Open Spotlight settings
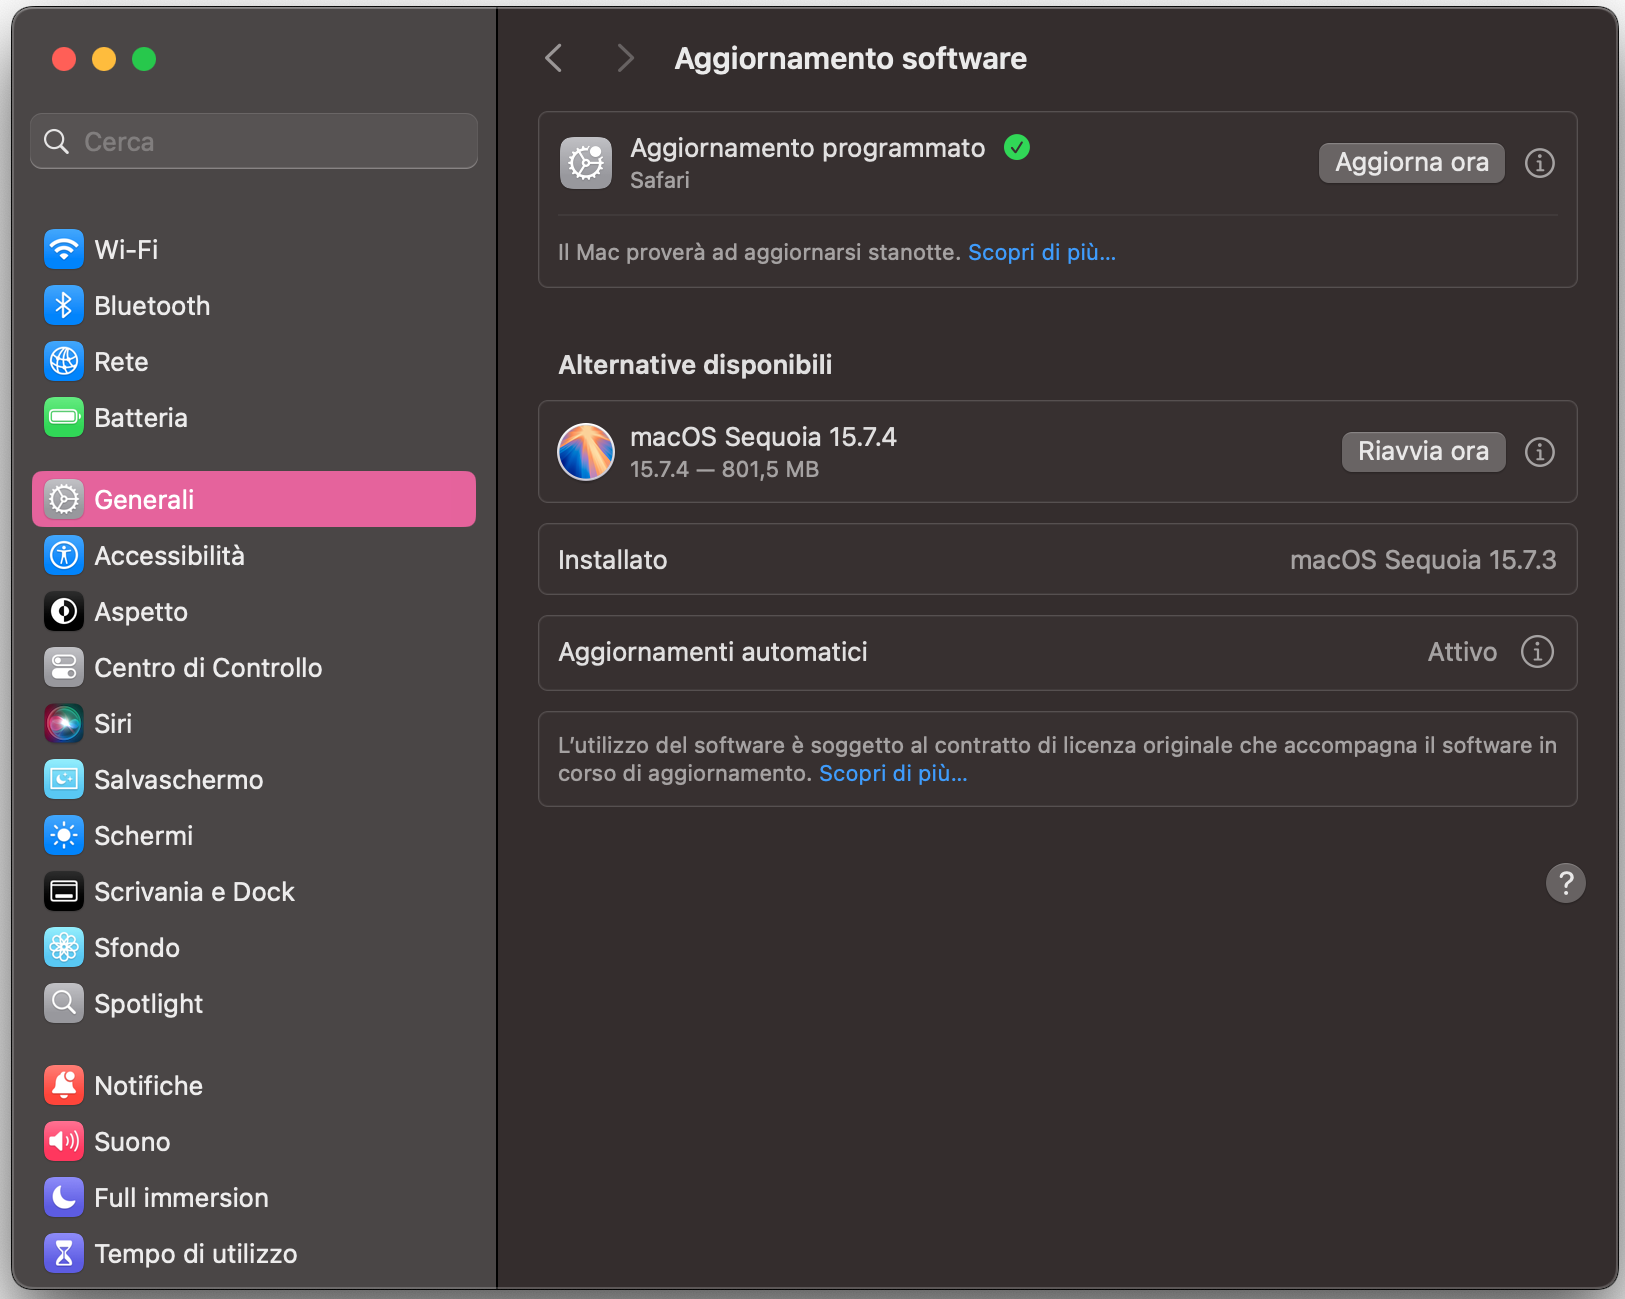The width and height of the screenshot is (1625, 1299). tap(148, 1003)
